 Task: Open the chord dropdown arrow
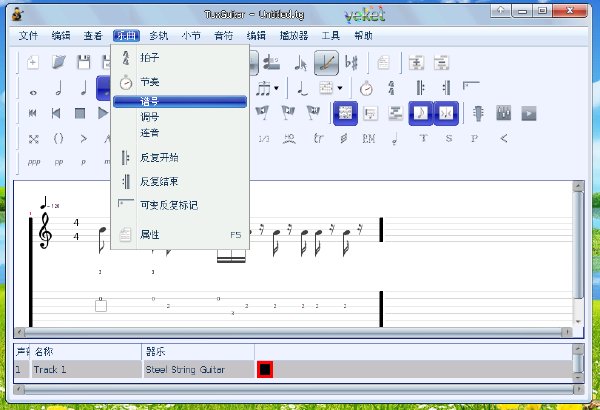(x=340, y=88)
